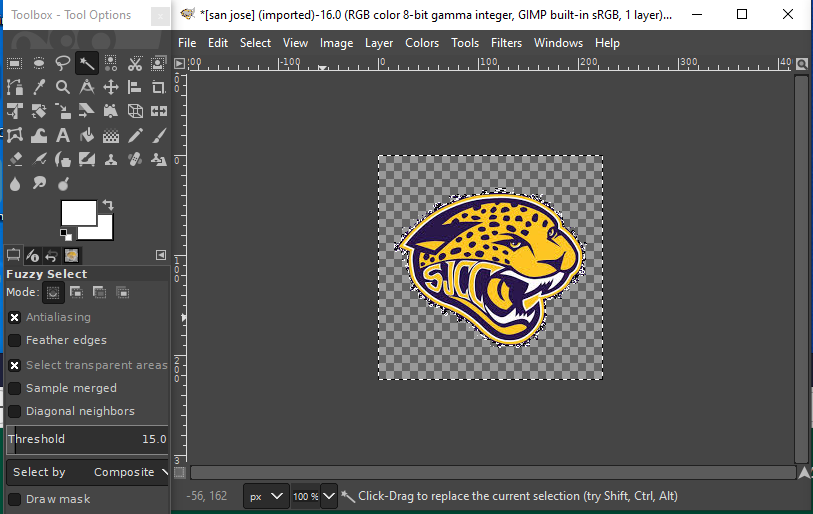Select the Scale tool
813x514 pixels.
(63, 111)
